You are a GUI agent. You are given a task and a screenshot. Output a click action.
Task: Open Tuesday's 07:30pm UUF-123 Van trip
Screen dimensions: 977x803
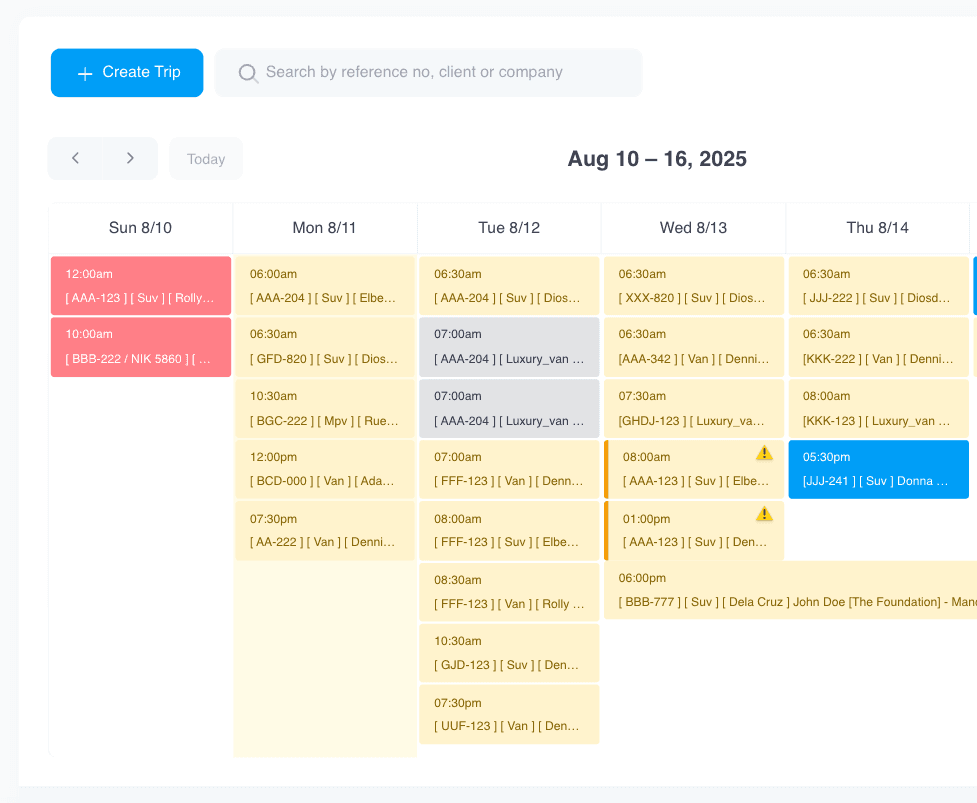point(509,714)
